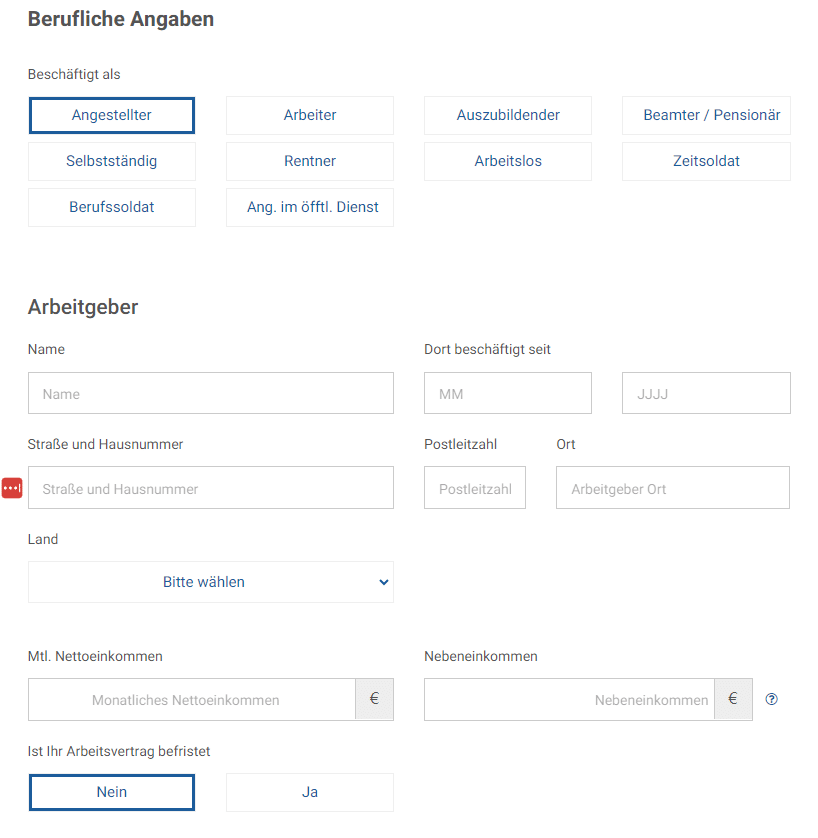The height and width of the screenshot is (838, 818).
Task: Click the Euro symbol beside Nebeneinkommen
Action: (733, 699)
